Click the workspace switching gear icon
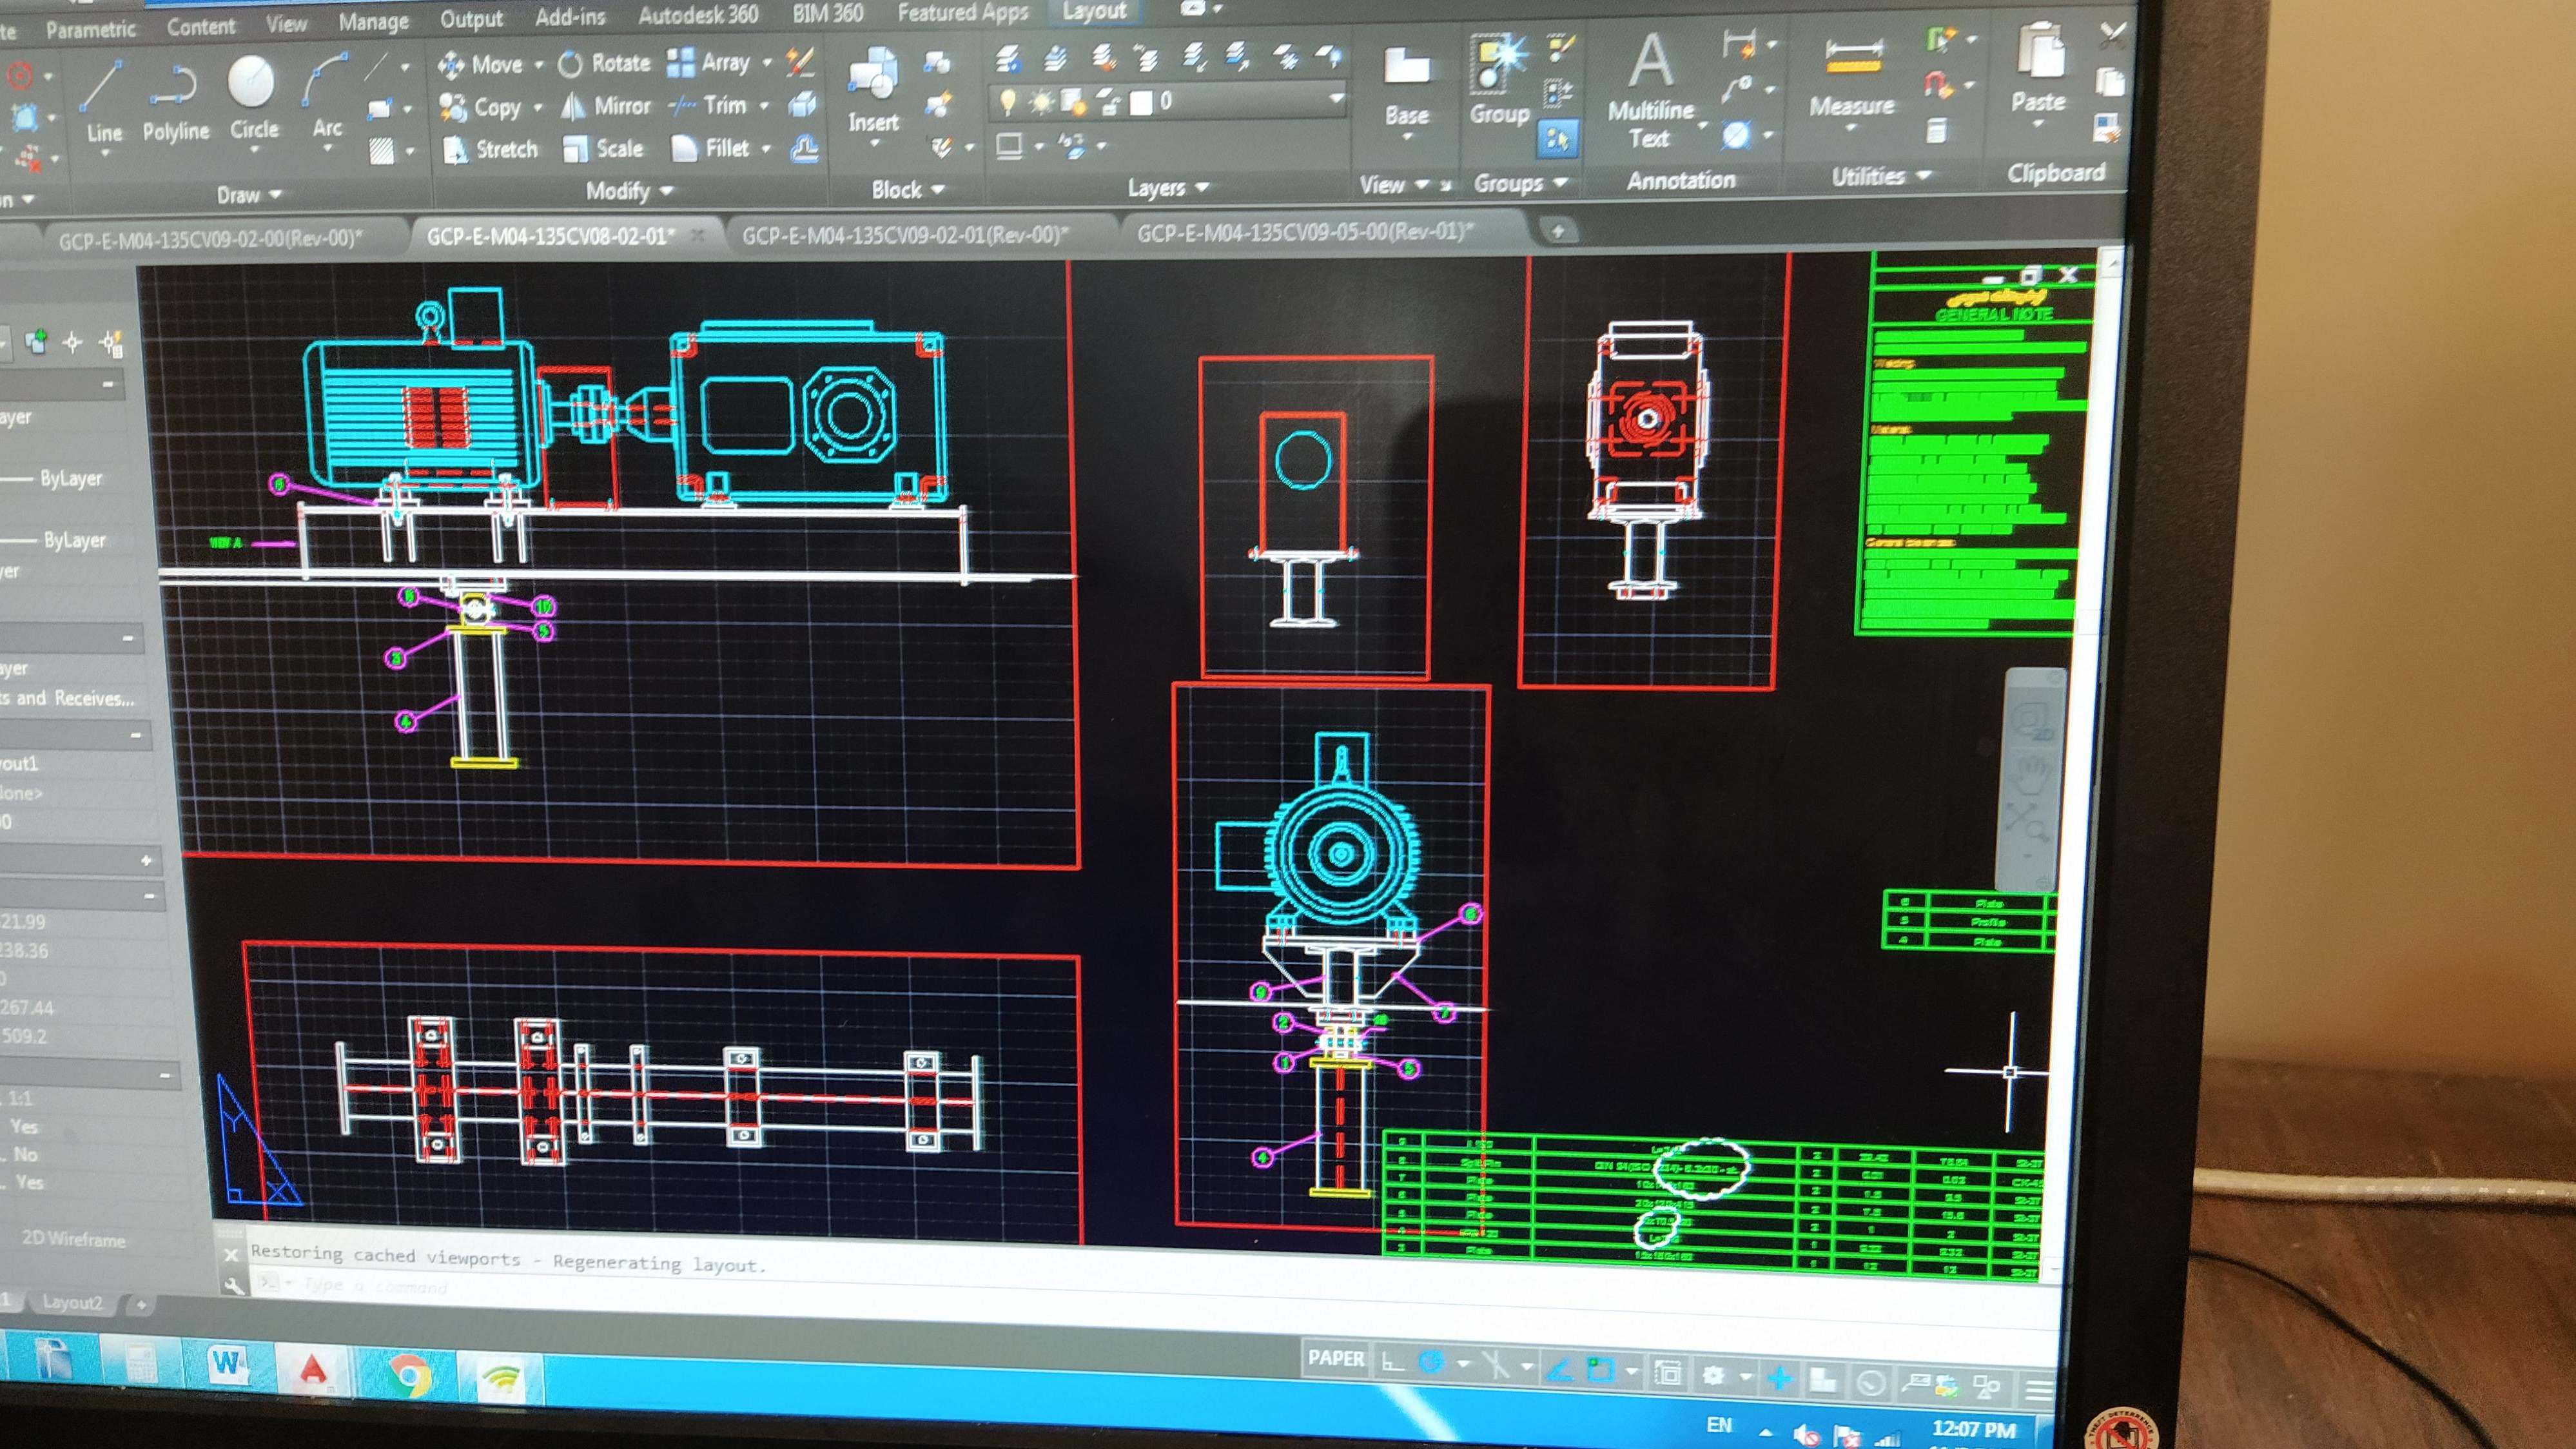The height and width of the screenshot is (1449, 2576). [1713, 1376]
